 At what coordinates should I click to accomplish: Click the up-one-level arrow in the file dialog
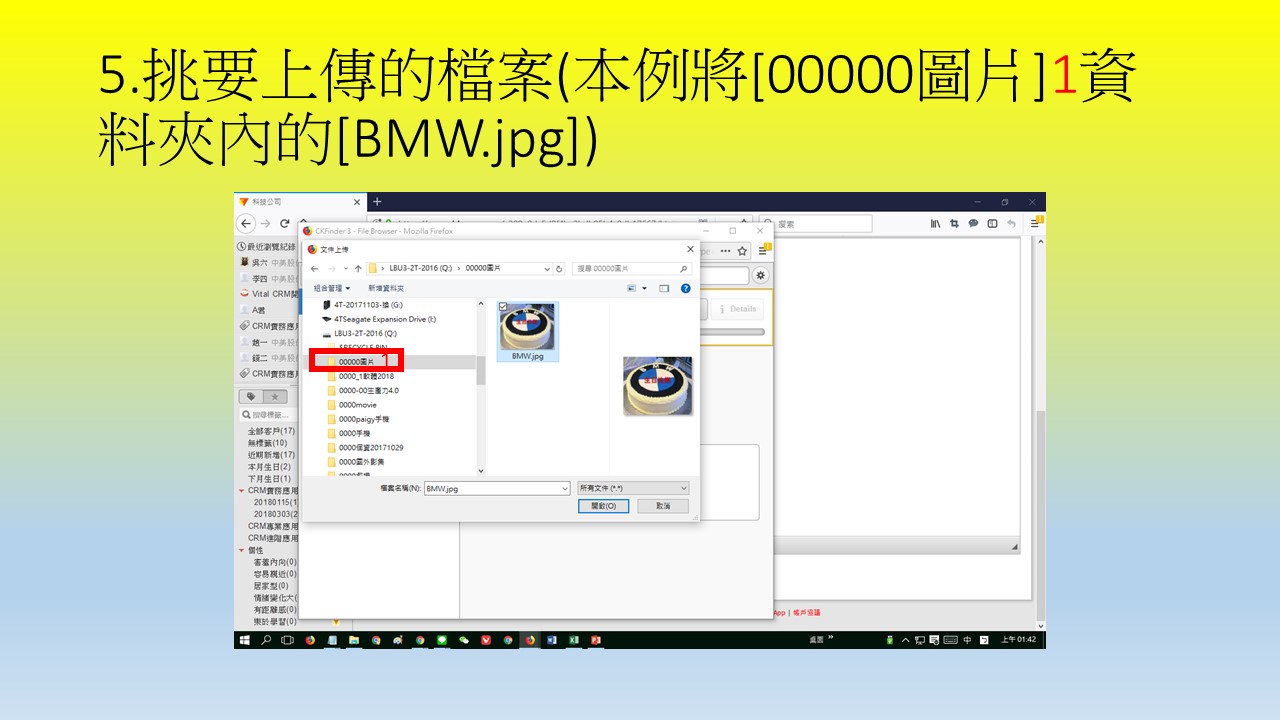[x=358, y=269]
